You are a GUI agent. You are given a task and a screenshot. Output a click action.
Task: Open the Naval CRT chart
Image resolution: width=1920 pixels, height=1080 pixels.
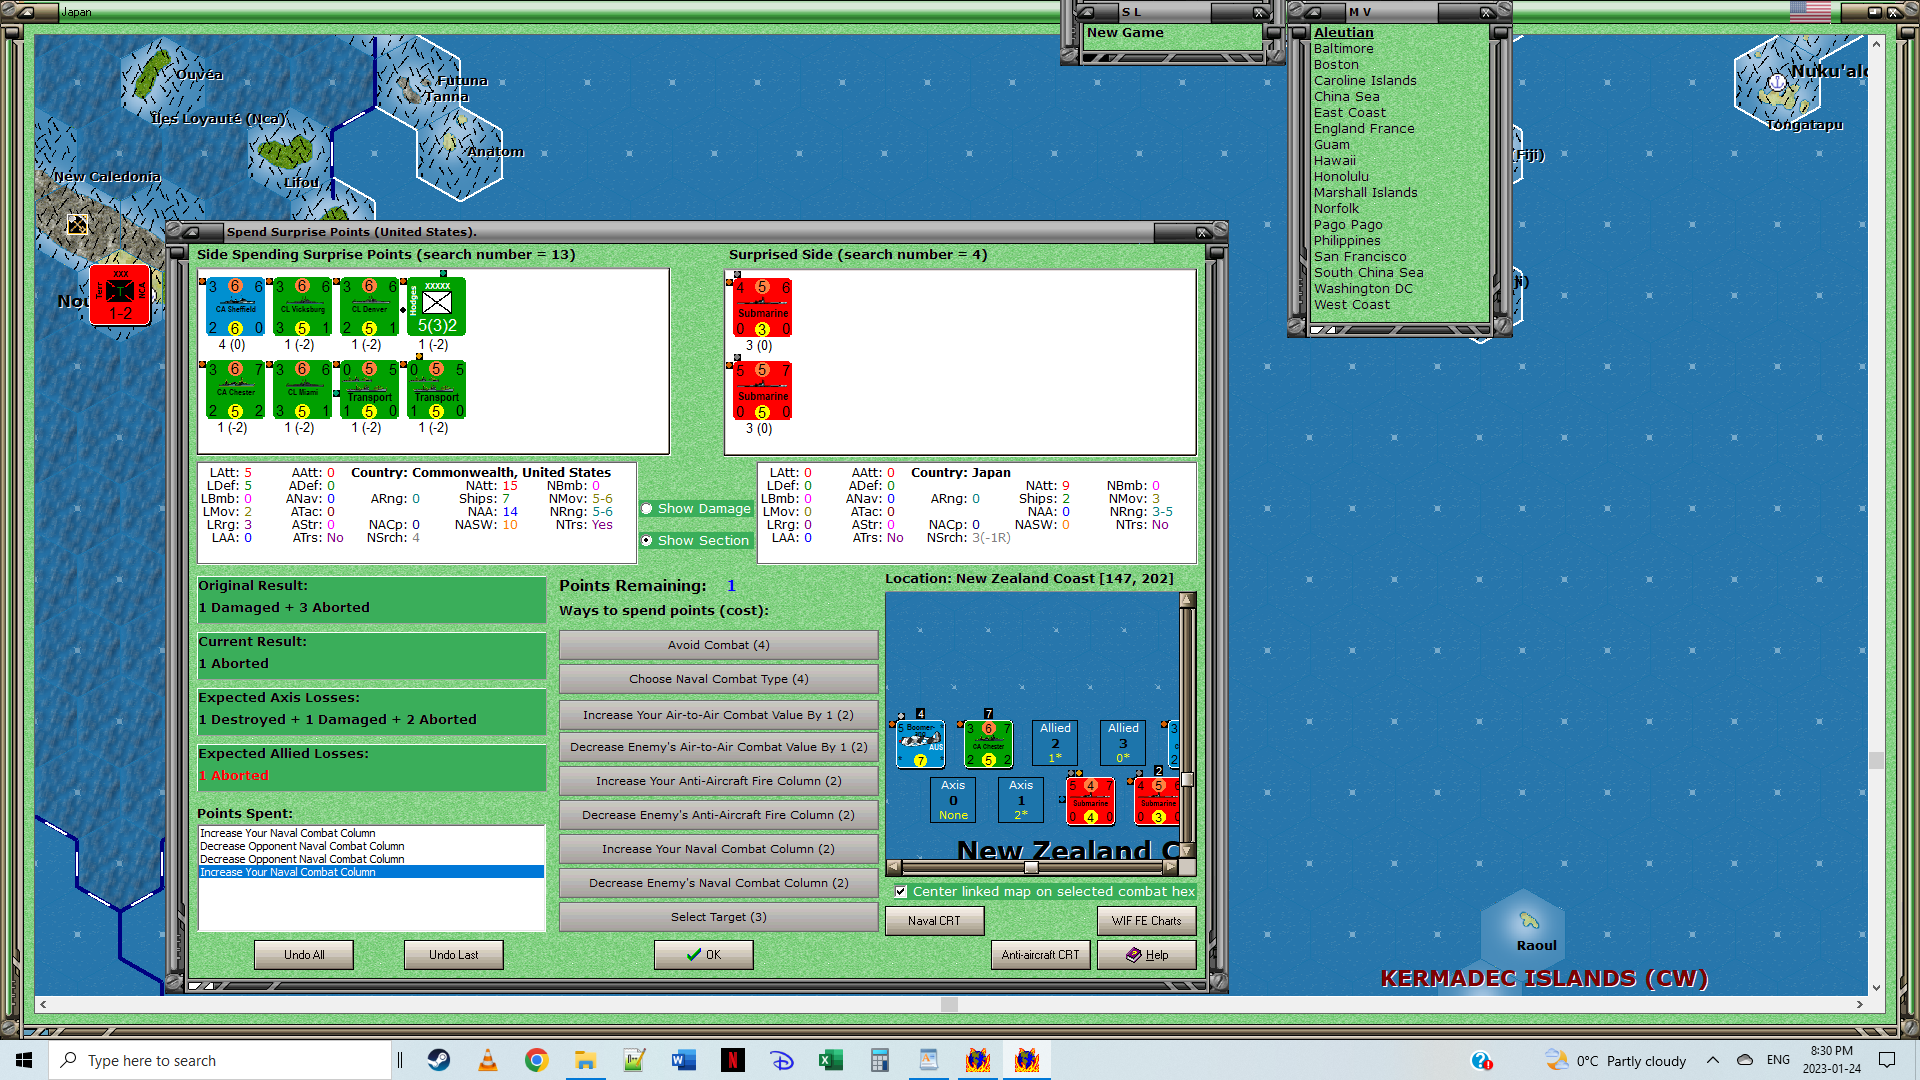coord(934,921)
